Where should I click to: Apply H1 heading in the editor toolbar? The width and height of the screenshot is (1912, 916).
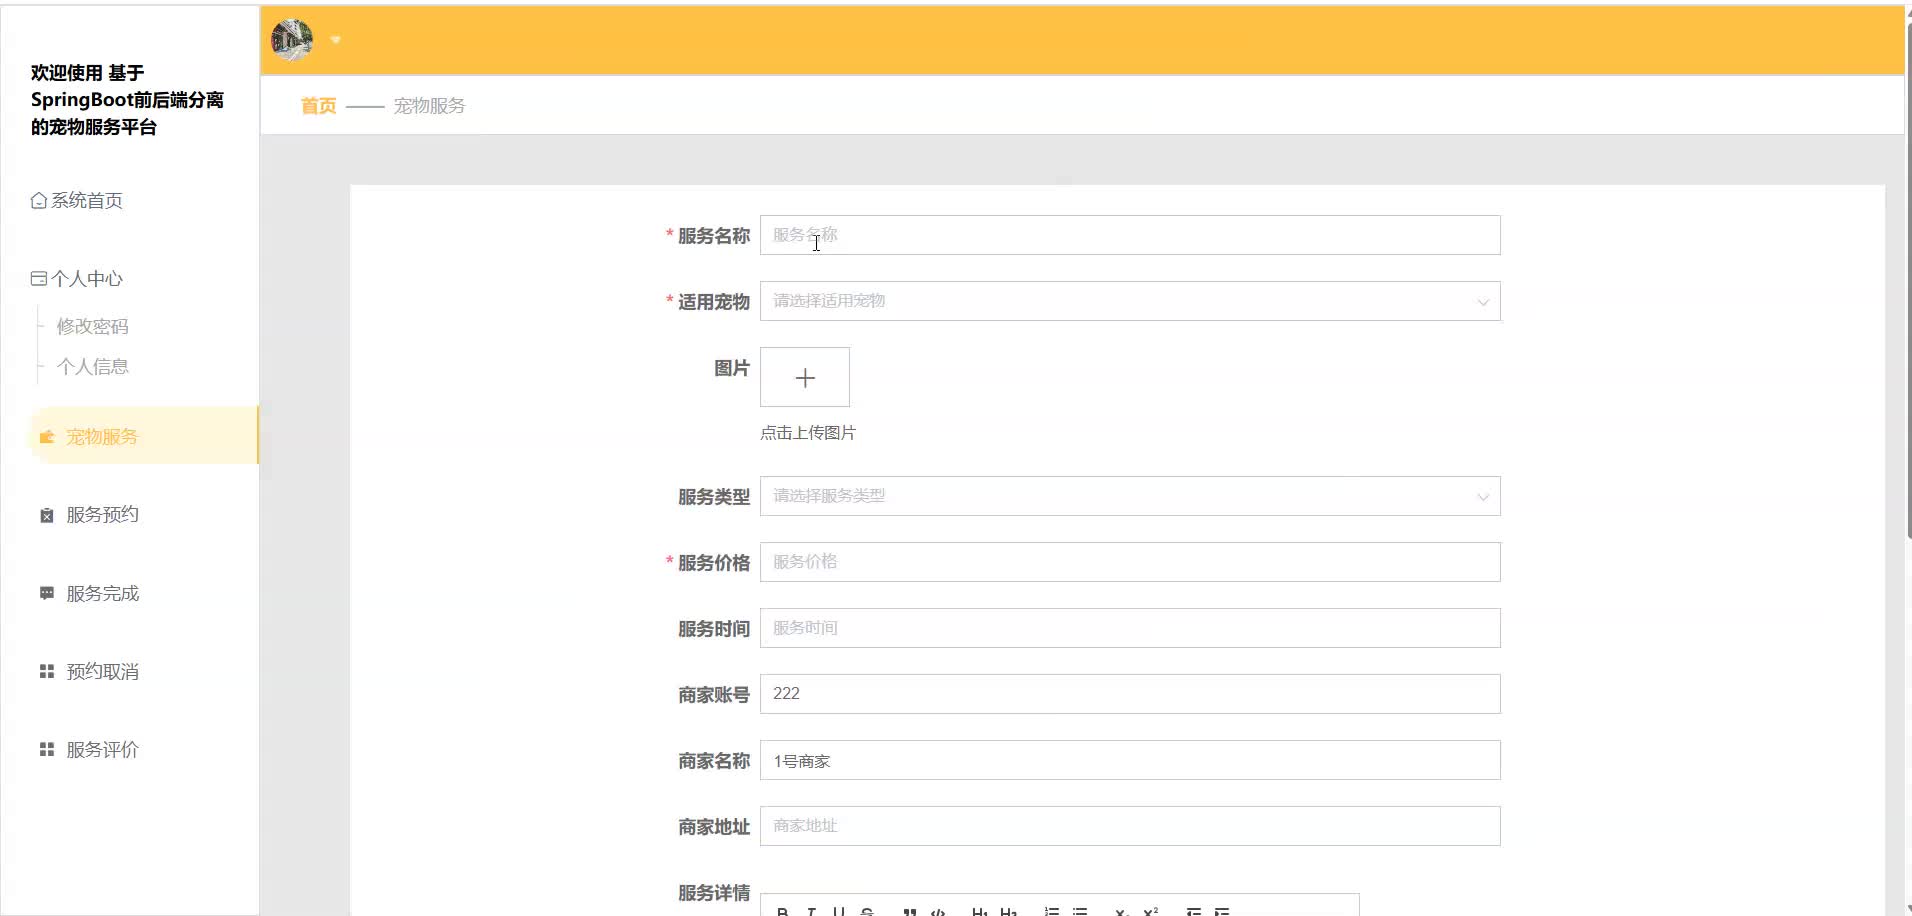pos(980,911)
